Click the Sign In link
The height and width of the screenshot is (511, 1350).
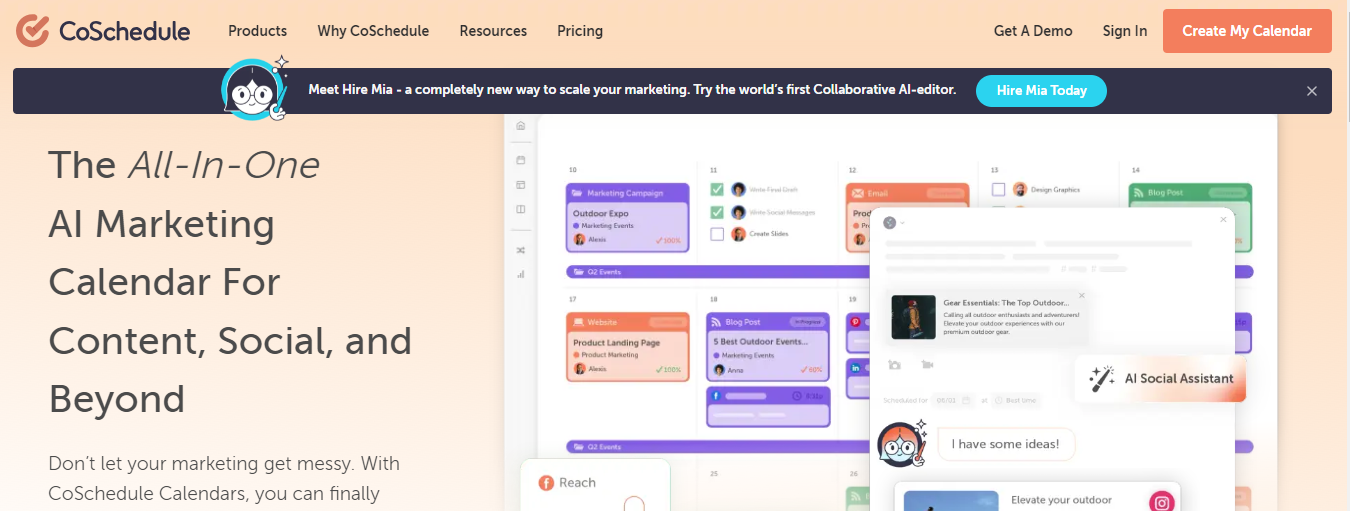click(1125, 31)
